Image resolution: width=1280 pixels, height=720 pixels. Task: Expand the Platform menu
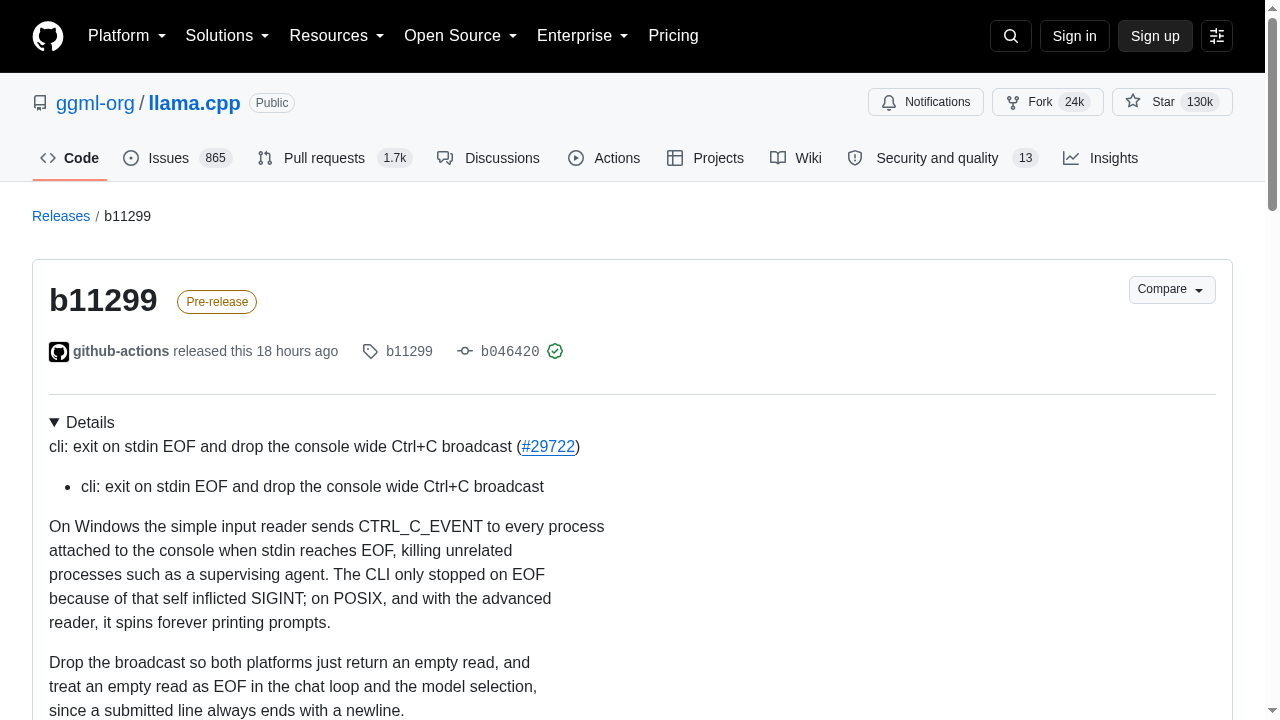tap(127, 36)
